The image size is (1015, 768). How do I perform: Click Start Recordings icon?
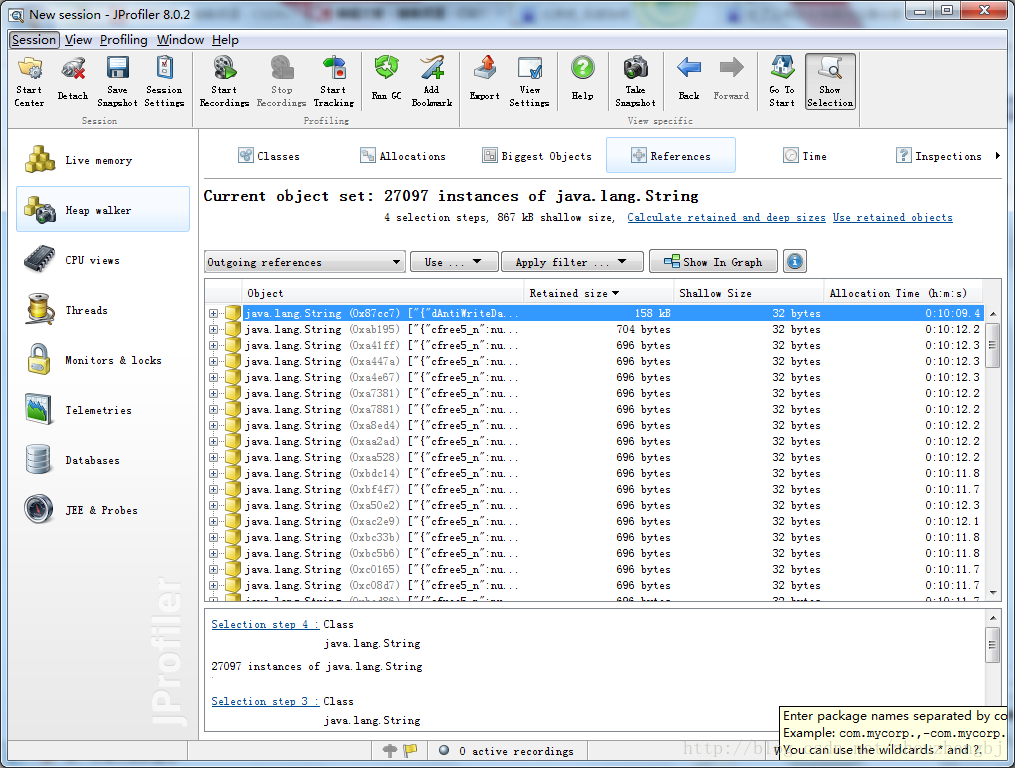coord(224,82)
